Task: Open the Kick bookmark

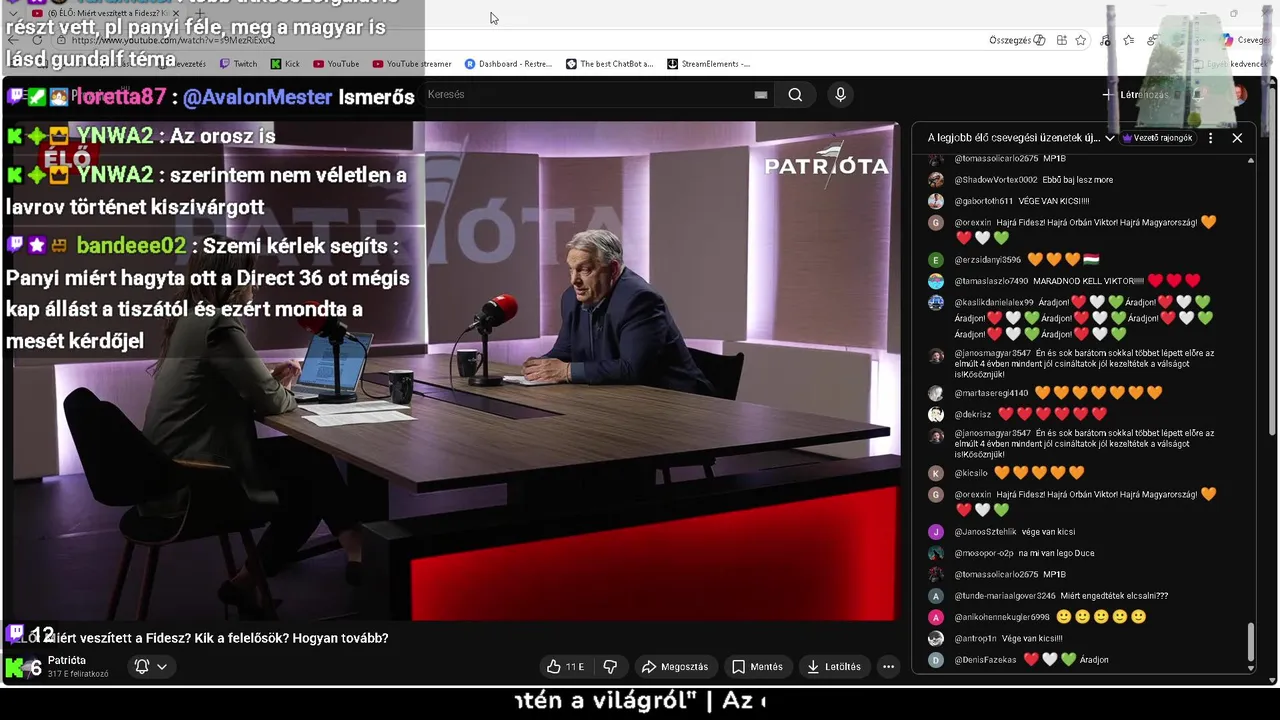Action: coord(285,64)
